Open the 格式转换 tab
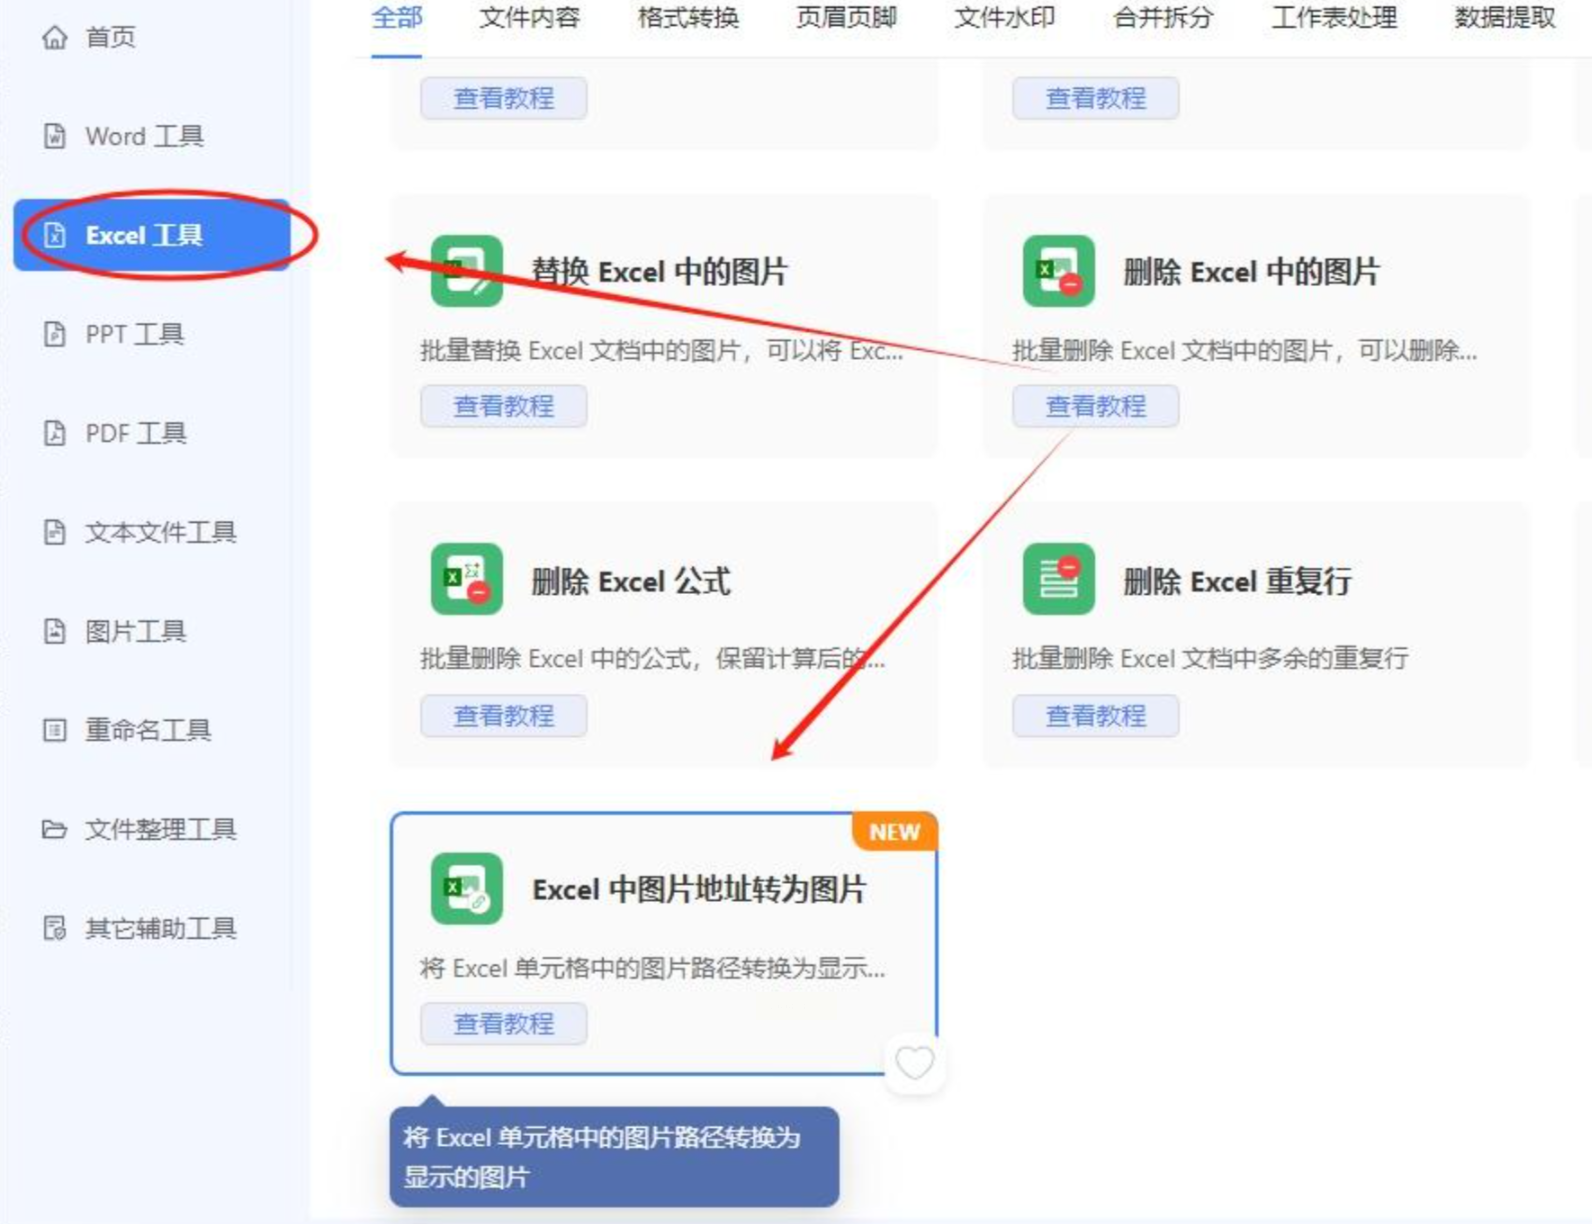This screenshot has width=1592, height=1224. [x=688, y=18]
